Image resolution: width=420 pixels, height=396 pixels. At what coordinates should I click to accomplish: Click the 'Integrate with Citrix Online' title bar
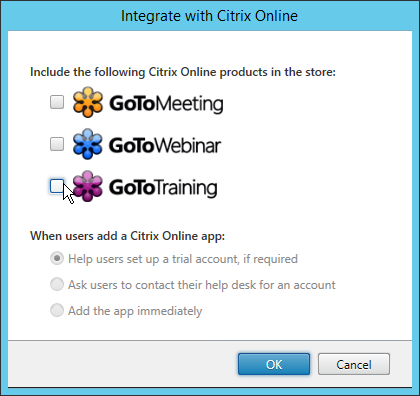pos(209,16)
